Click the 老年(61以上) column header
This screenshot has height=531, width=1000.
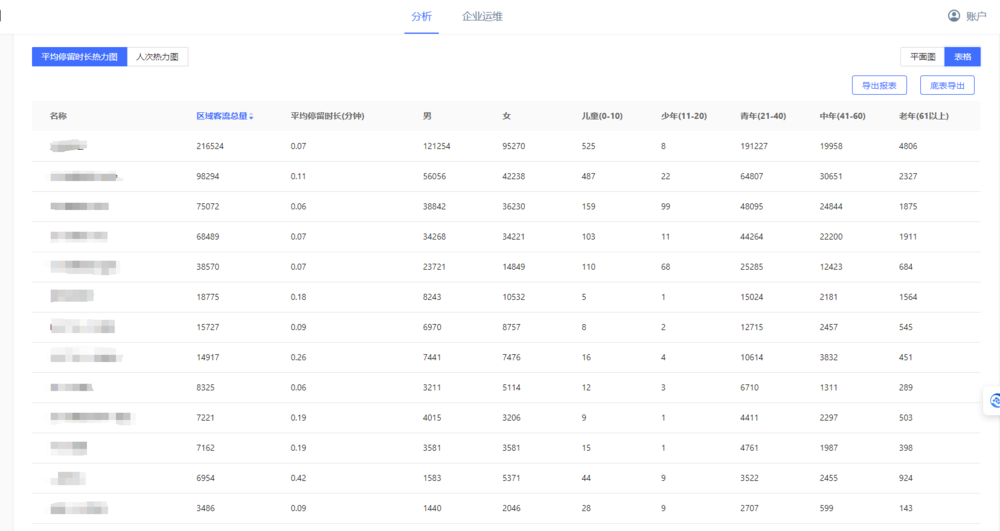(923, 116)
